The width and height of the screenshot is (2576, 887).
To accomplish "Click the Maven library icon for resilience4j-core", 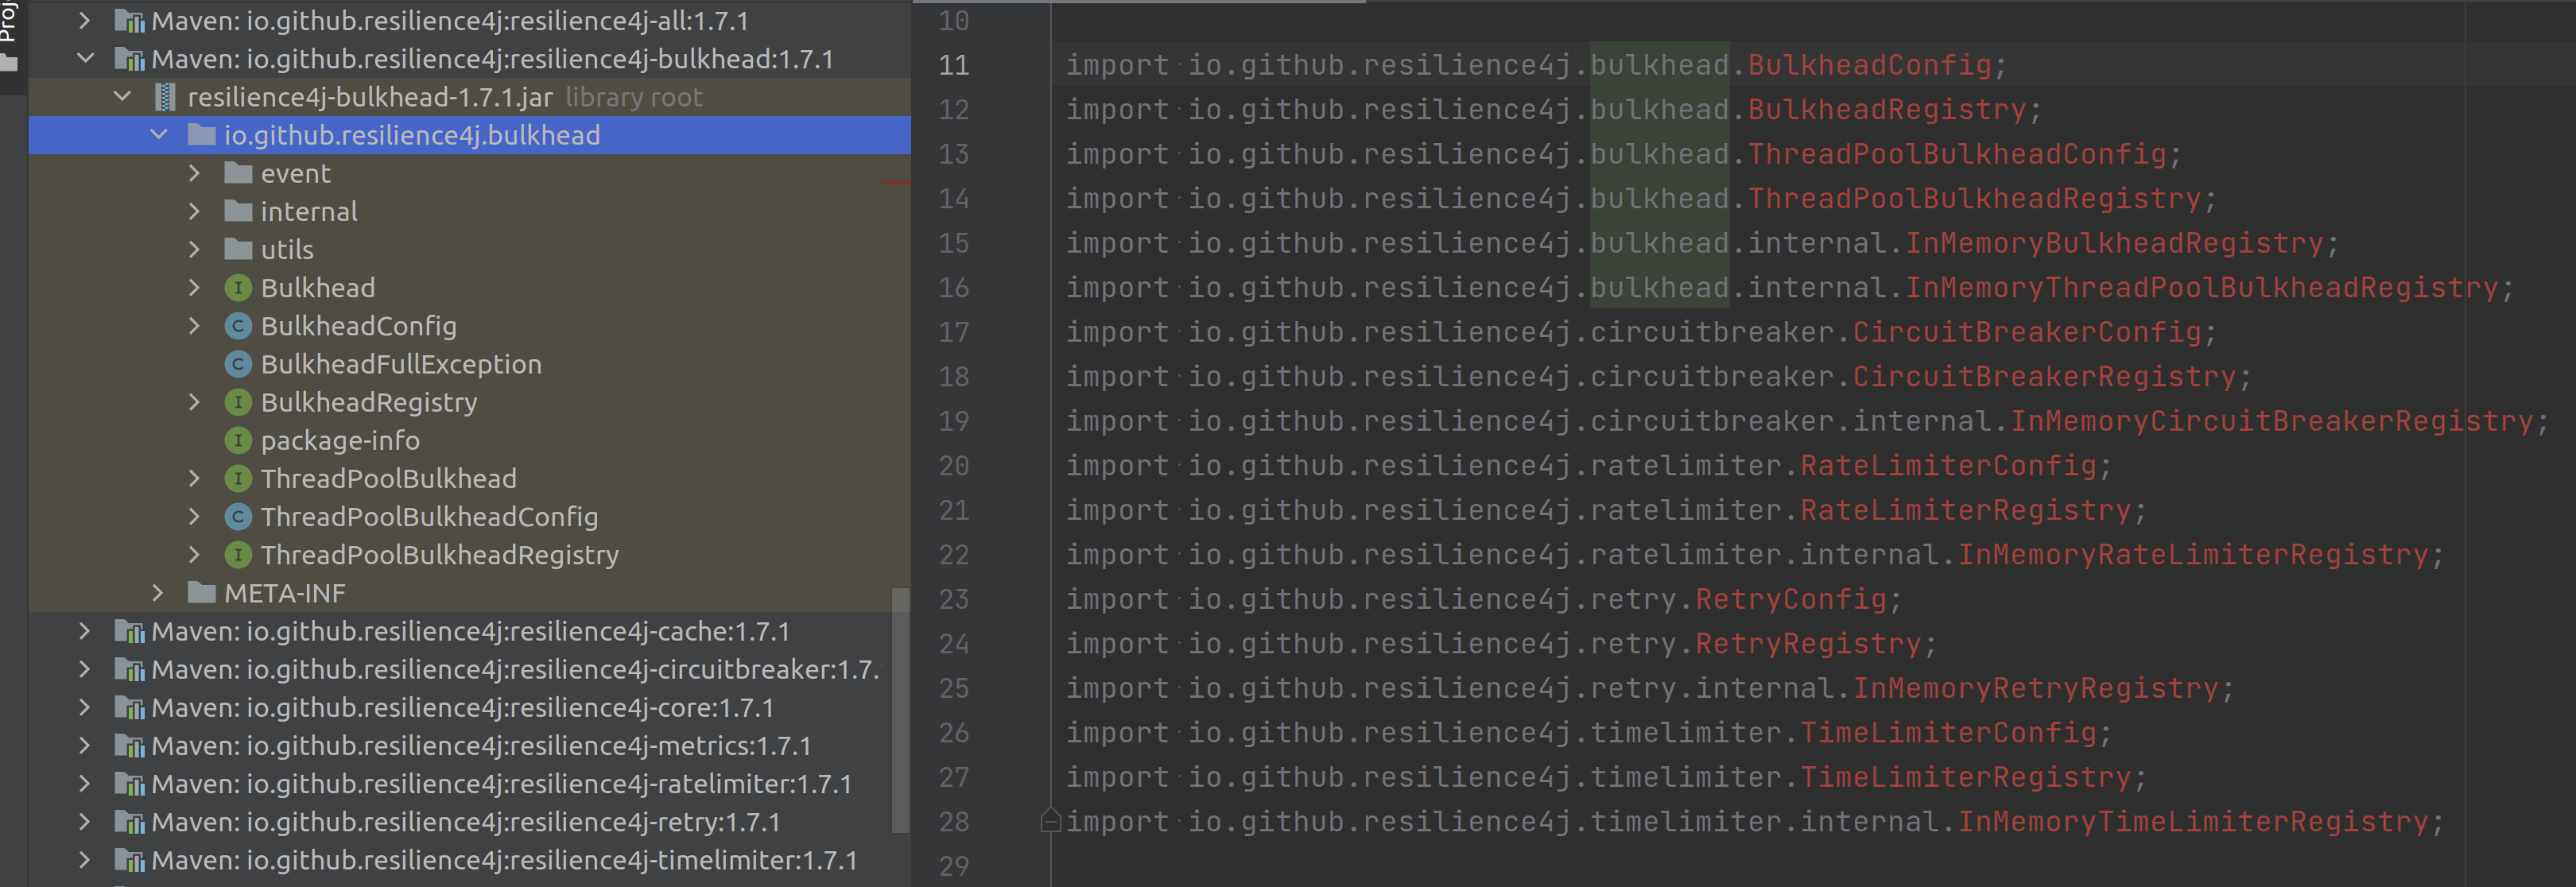I will coord(129,707).
